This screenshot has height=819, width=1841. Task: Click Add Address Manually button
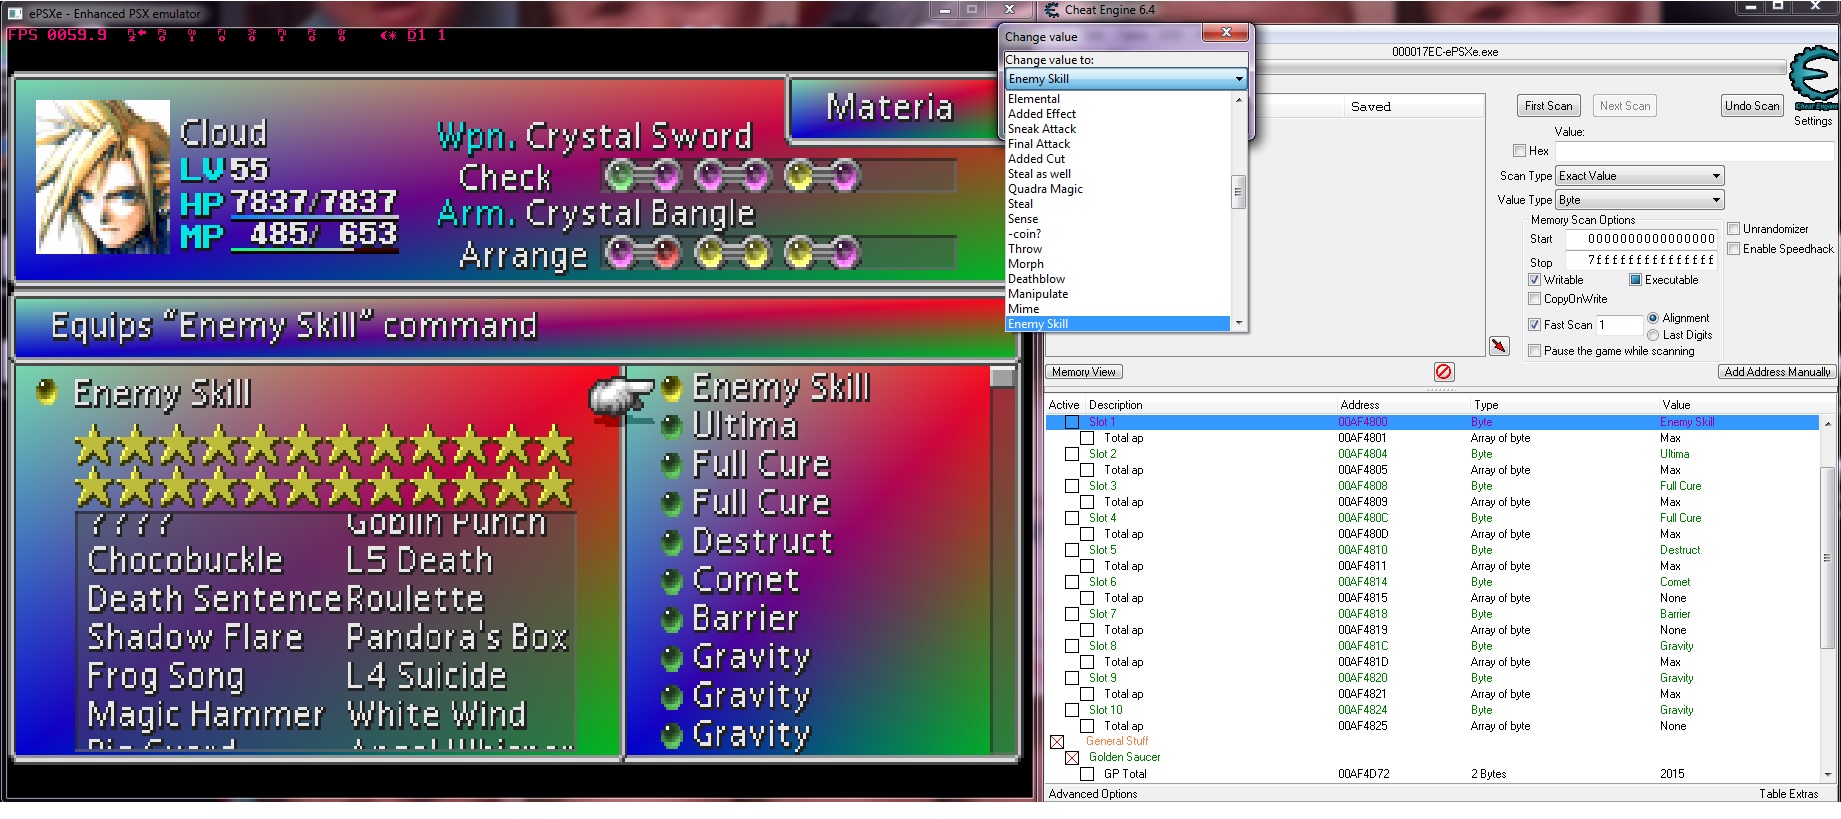pyautogui.click(x=1777, y=372)
